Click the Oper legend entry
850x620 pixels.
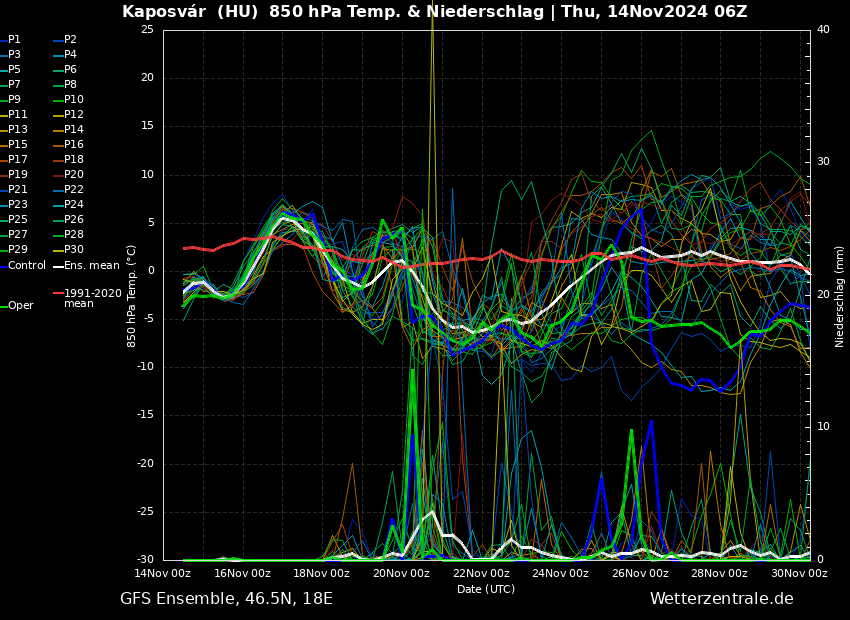coord(20,306)
